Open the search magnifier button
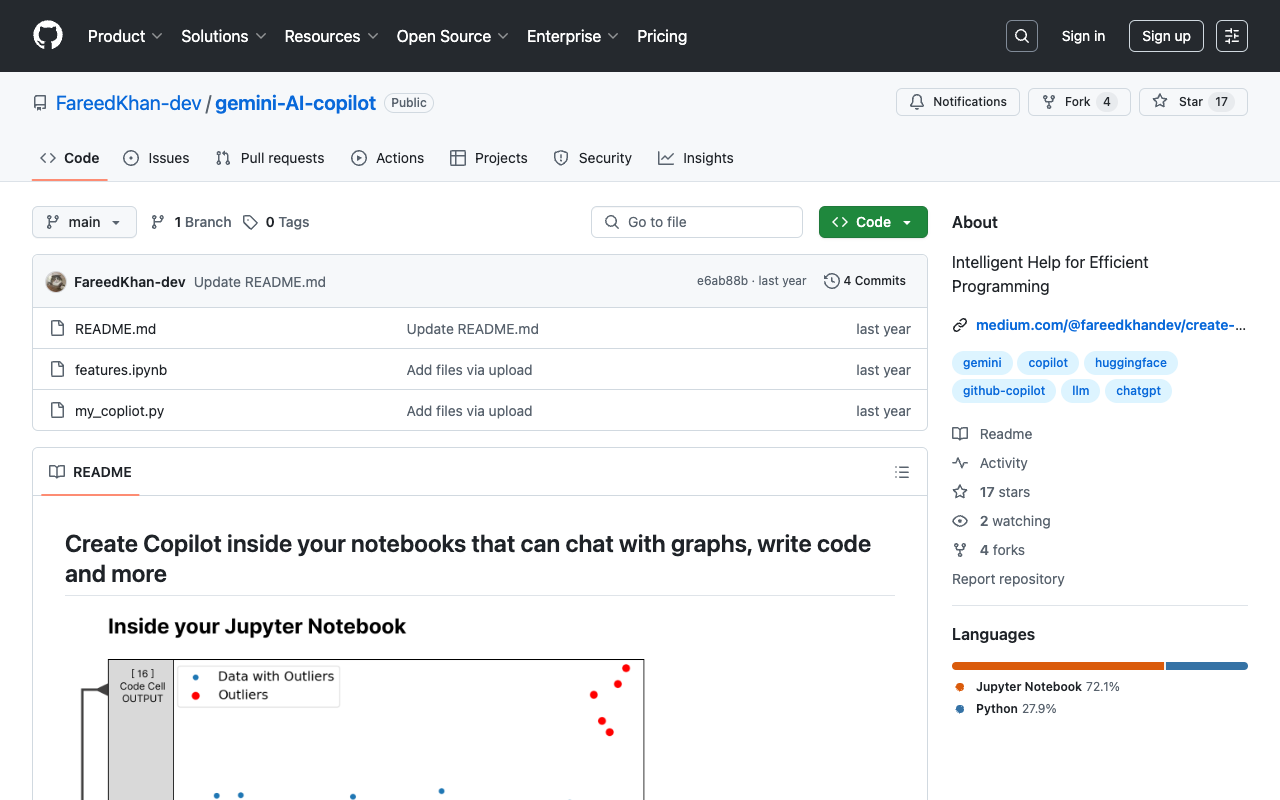The image size is (1280, 800). [1022, 36]
